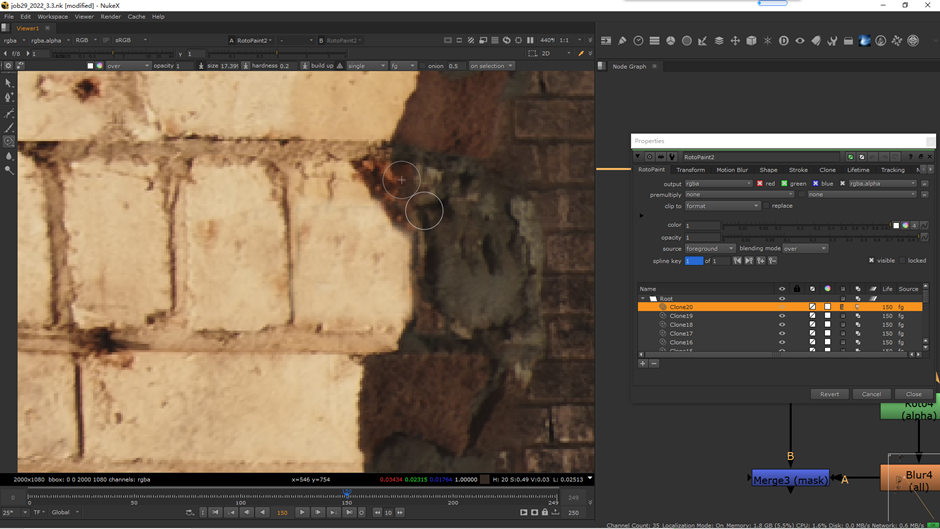Open the rgba.alpha dropdown in properties
Viewport: 940px width, 529px height.
(x=882, y=184)
